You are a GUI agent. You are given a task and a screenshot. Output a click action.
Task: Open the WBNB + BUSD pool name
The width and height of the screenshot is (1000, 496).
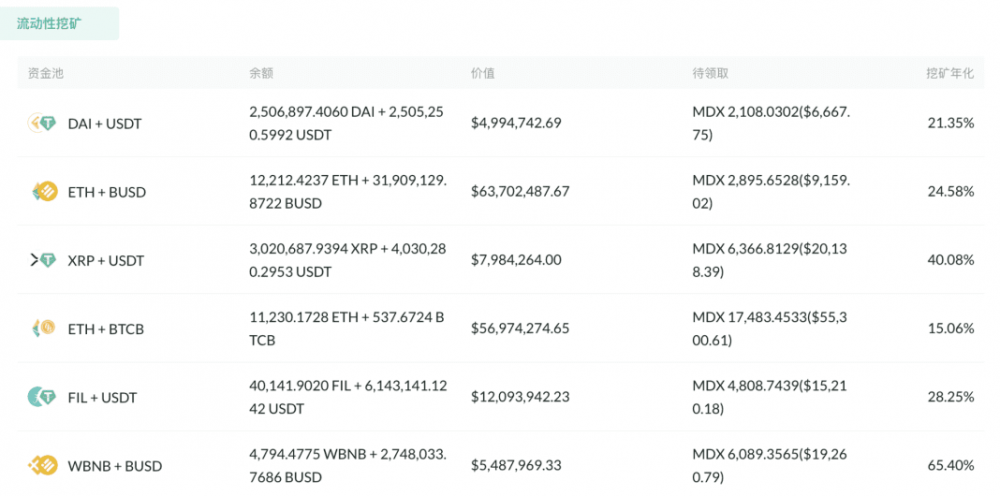click(115, 466)
